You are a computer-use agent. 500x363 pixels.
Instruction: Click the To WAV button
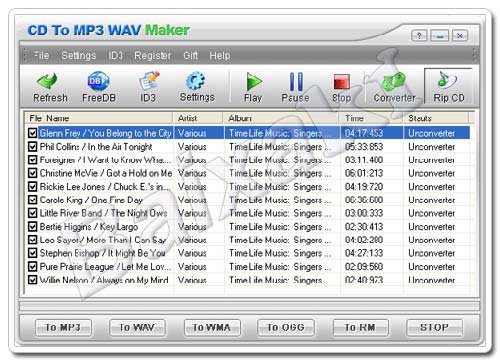[137, 327]
